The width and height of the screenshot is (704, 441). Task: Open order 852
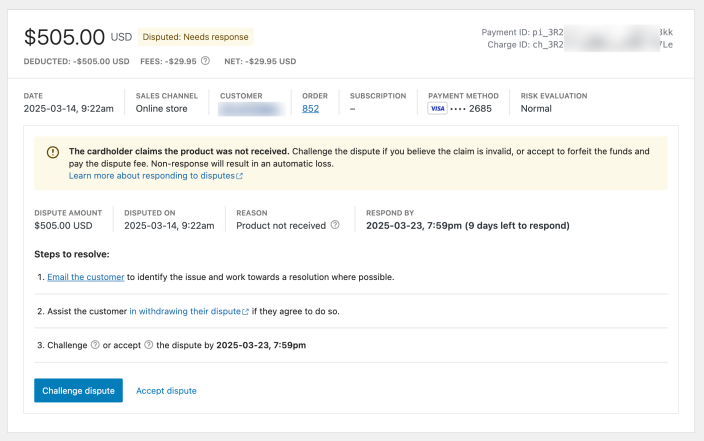pyautogui.click(x=310, y=108)
